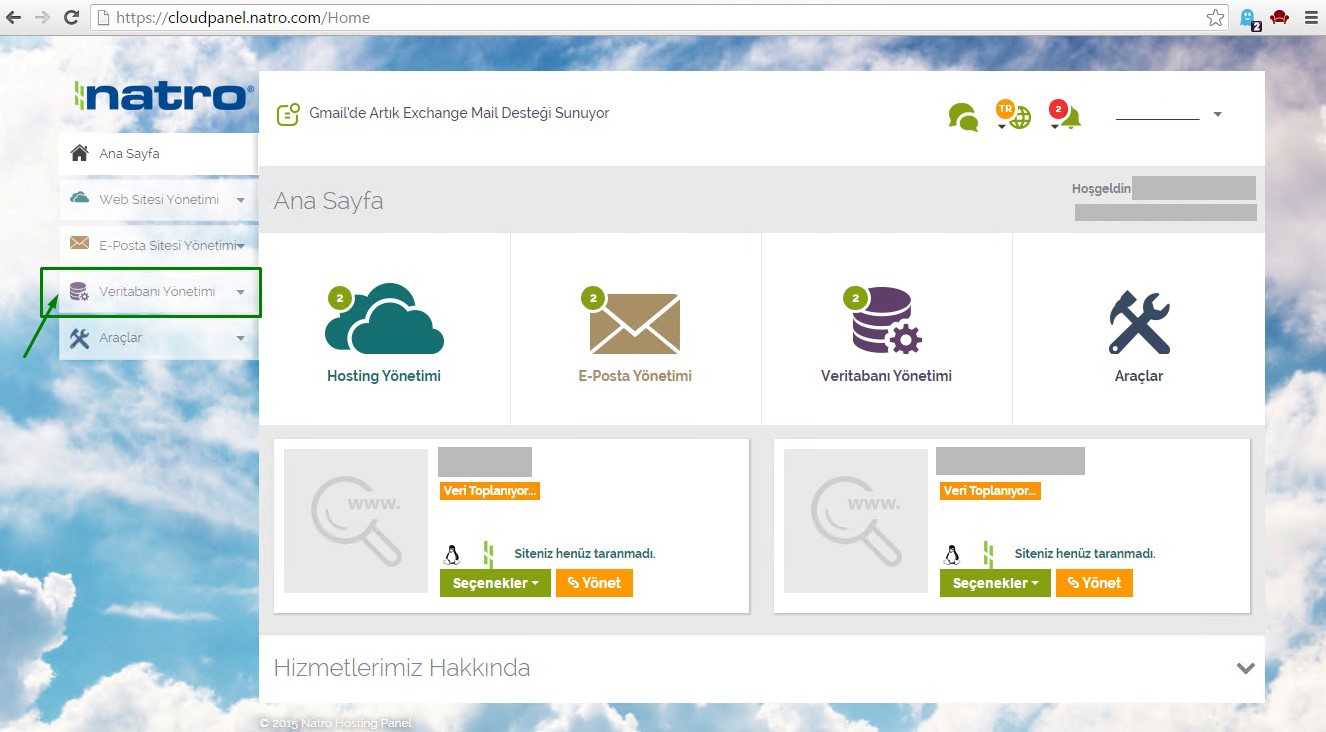
Task: Expand Web Sitesi Yönetimi dropdown arrow
Action: point(240,200)
